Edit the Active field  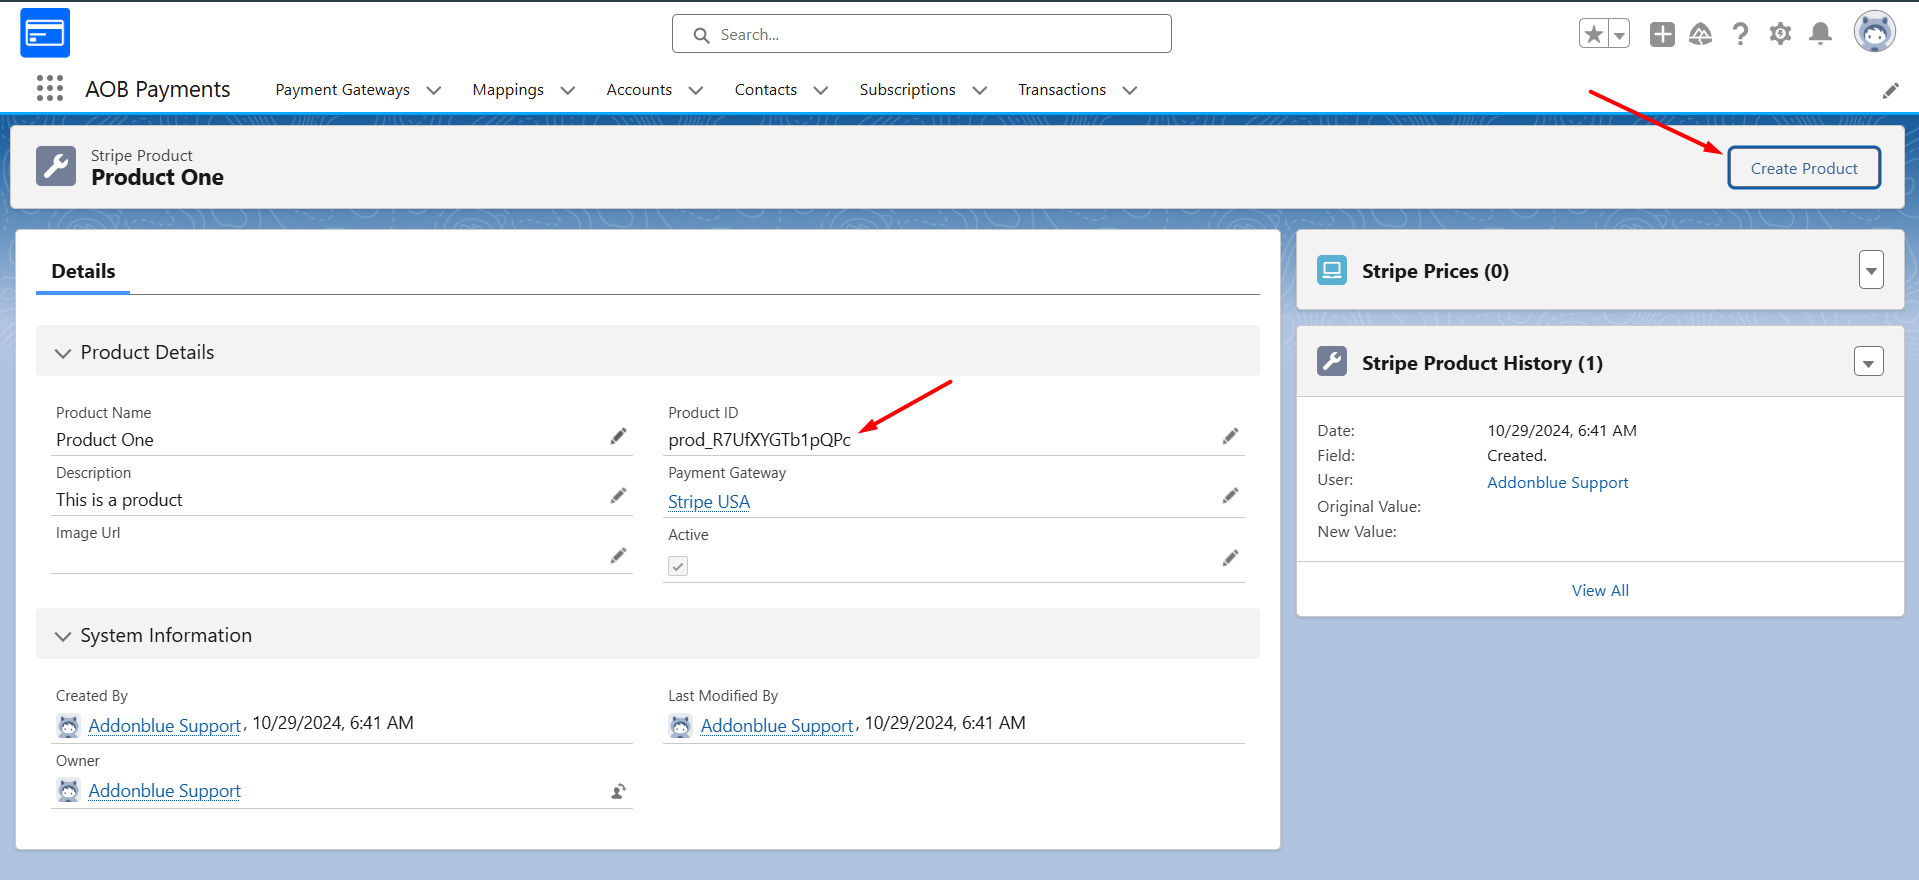(x=1230, y=558)
